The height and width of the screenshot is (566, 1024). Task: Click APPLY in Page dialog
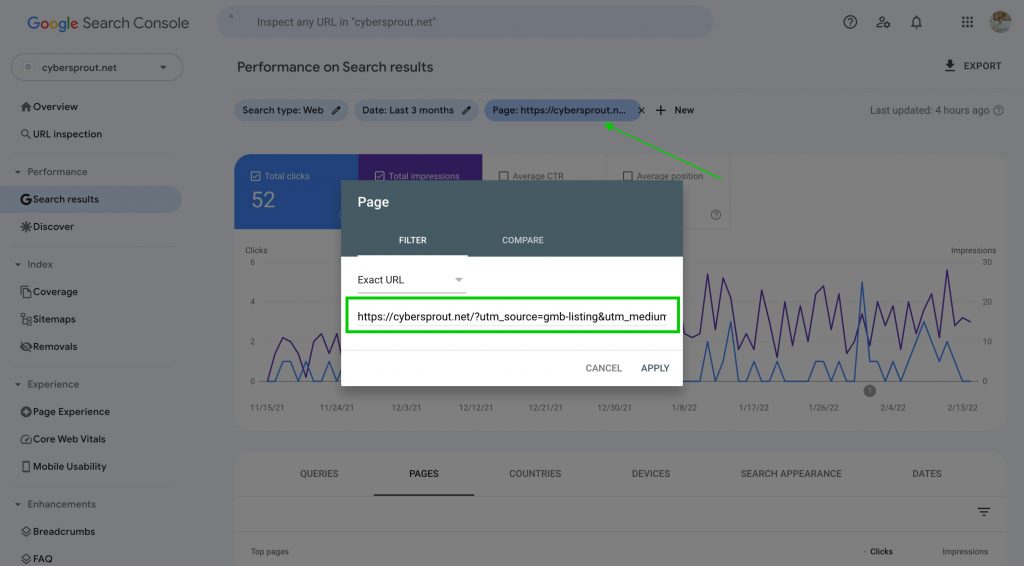click(x=655, y=368)
